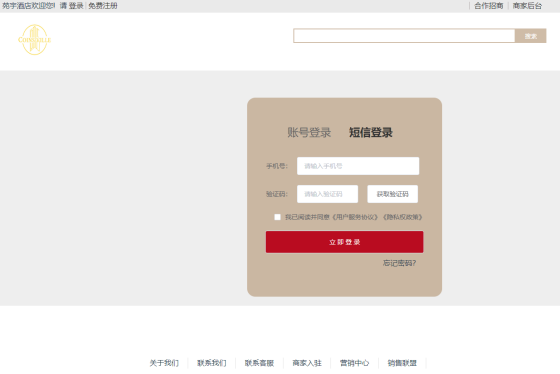560x374 pixels.
Task: Click the Cornville hotel logo
Action: 35,40
